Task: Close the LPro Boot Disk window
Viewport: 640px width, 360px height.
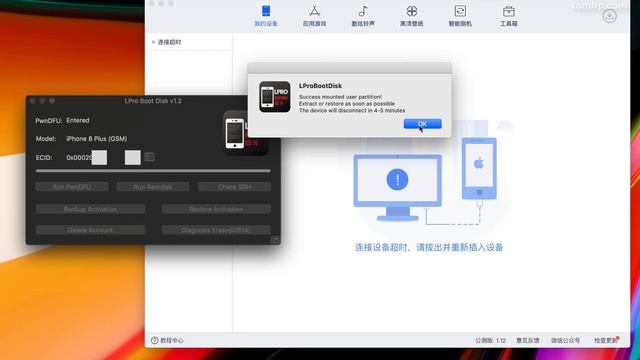Action: pyautogui.click(x=33, y=101)
